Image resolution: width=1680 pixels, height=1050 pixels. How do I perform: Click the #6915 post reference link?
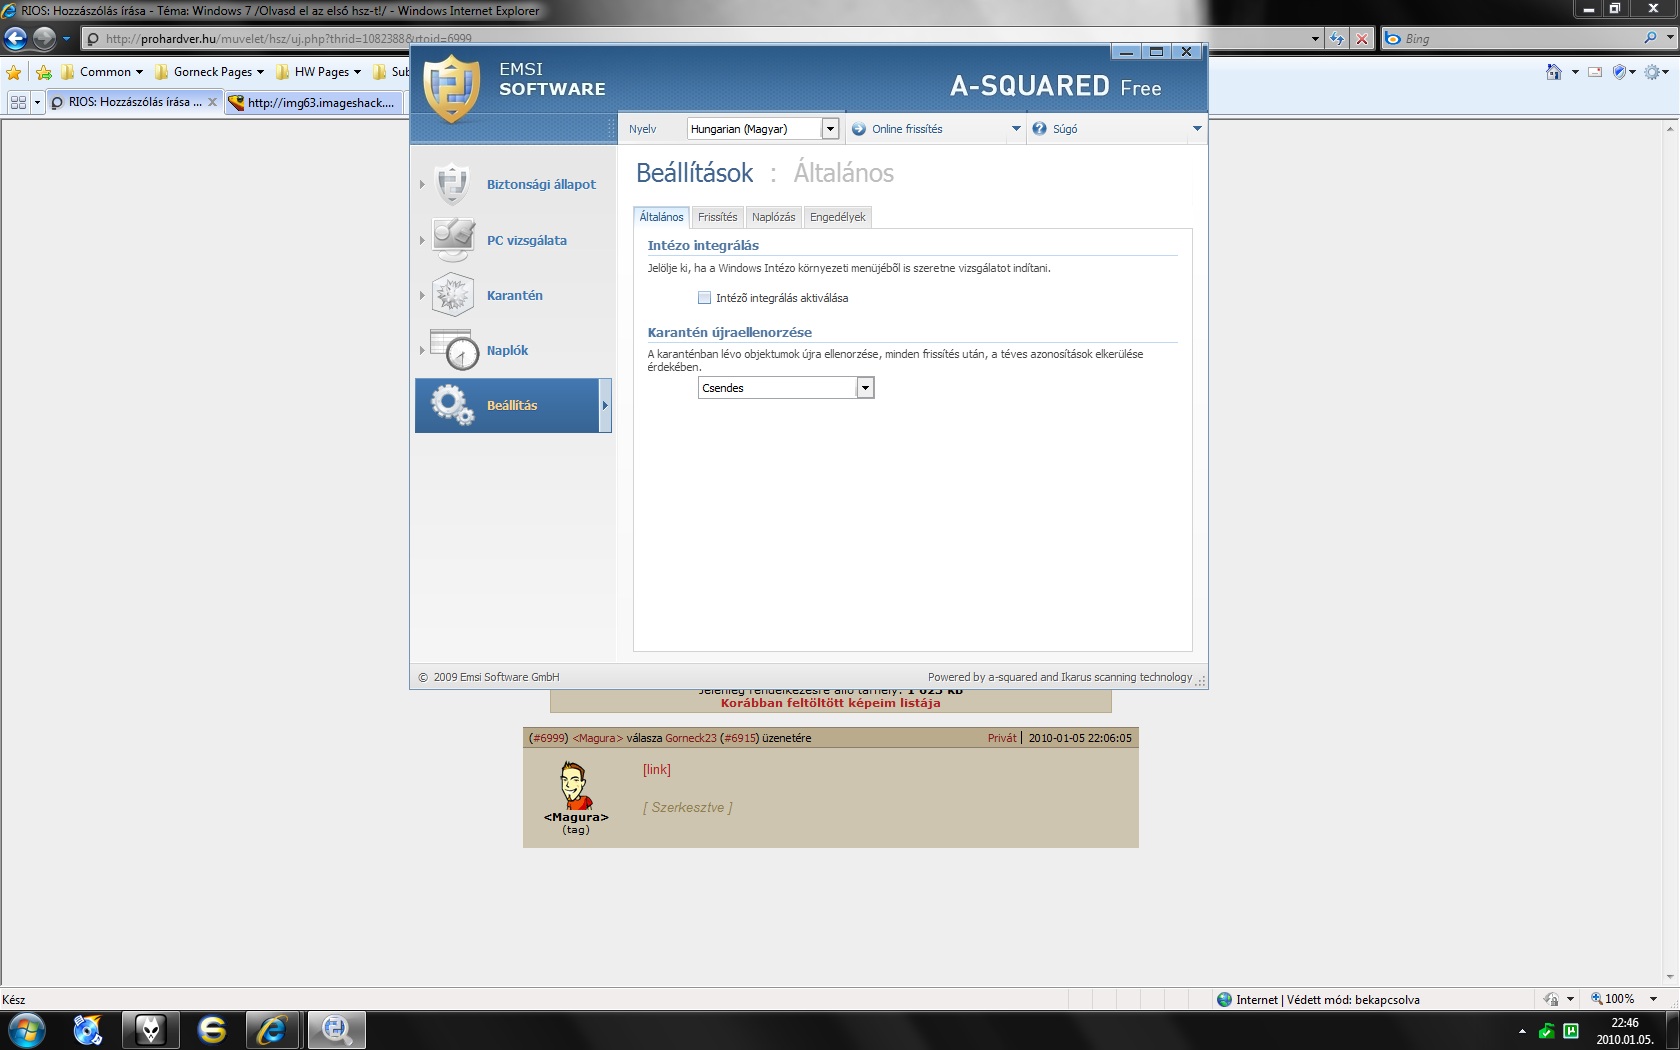pos(740,738)
